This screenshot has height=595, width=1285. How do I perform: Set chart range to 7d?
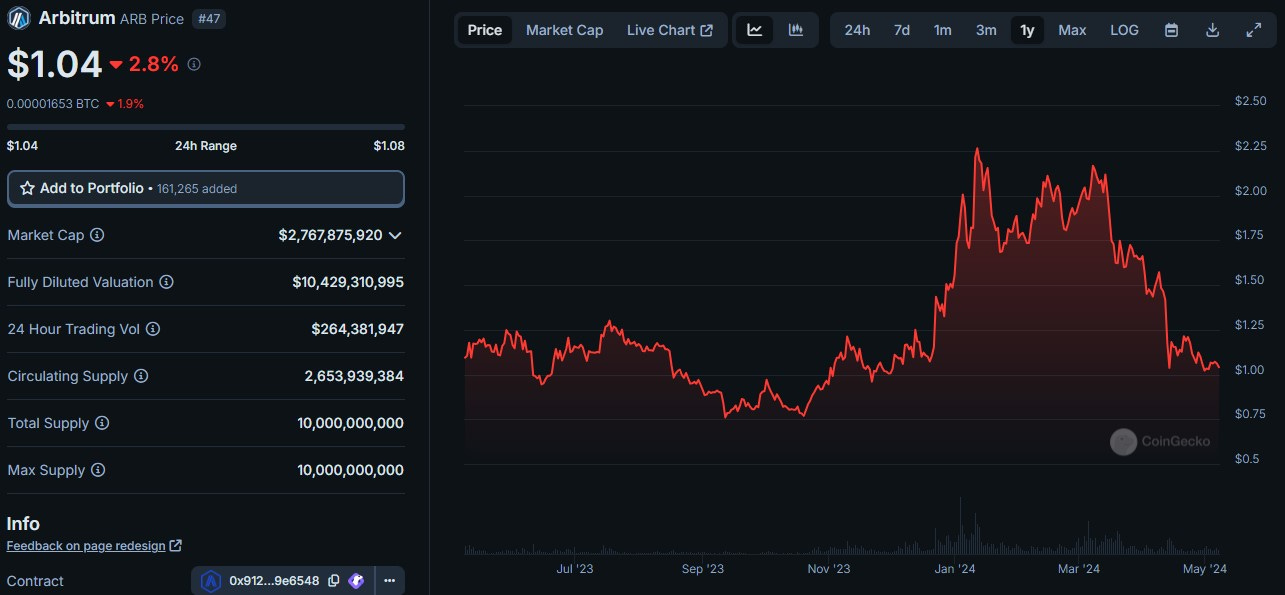pyautogui.click(x=902, y=30)
